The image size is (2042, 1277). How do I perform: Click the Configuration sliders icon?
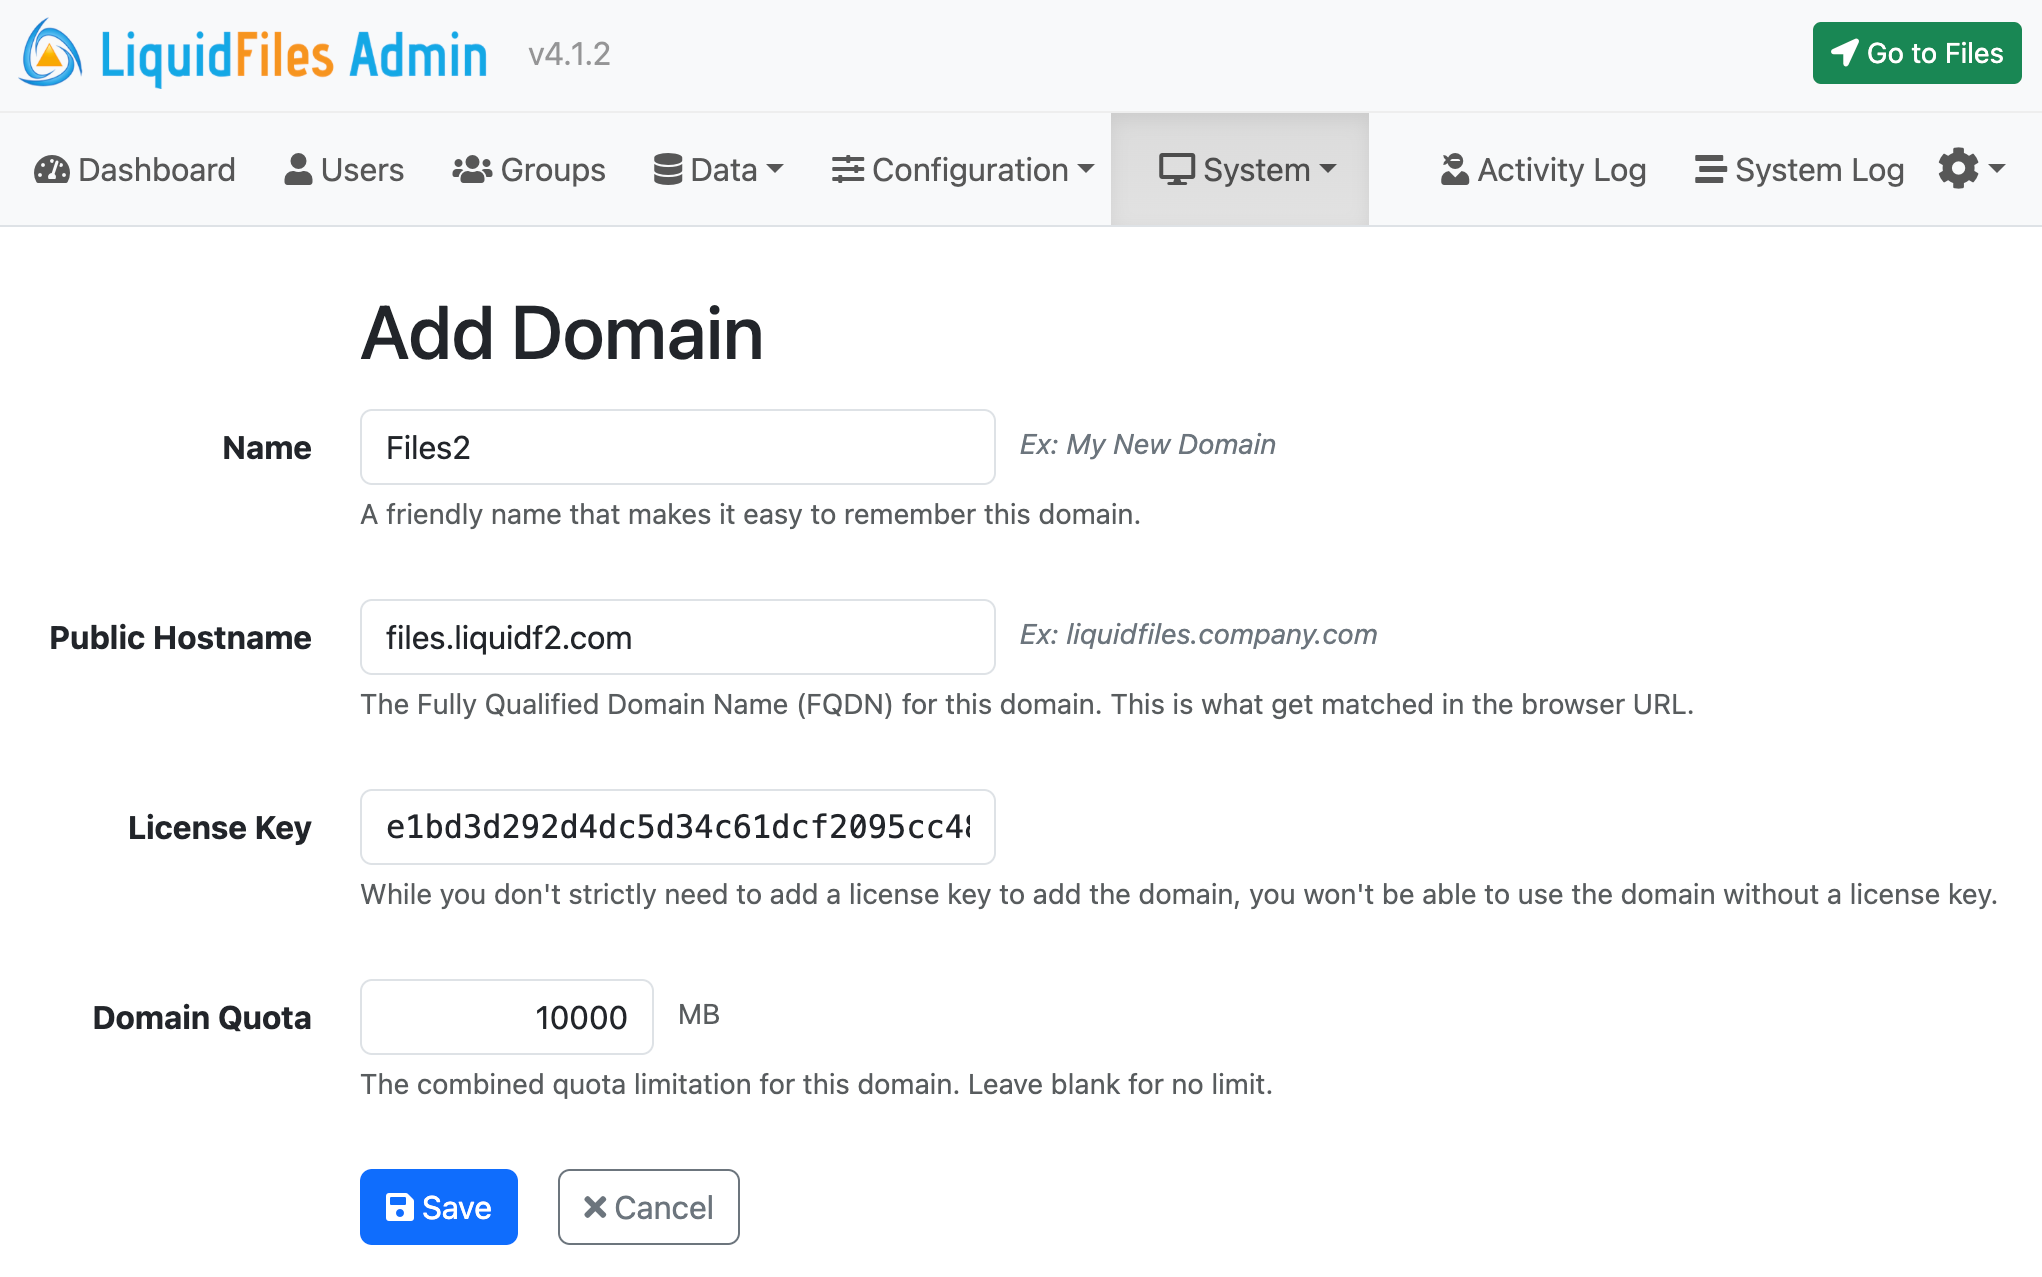click(x=847, y=169)
